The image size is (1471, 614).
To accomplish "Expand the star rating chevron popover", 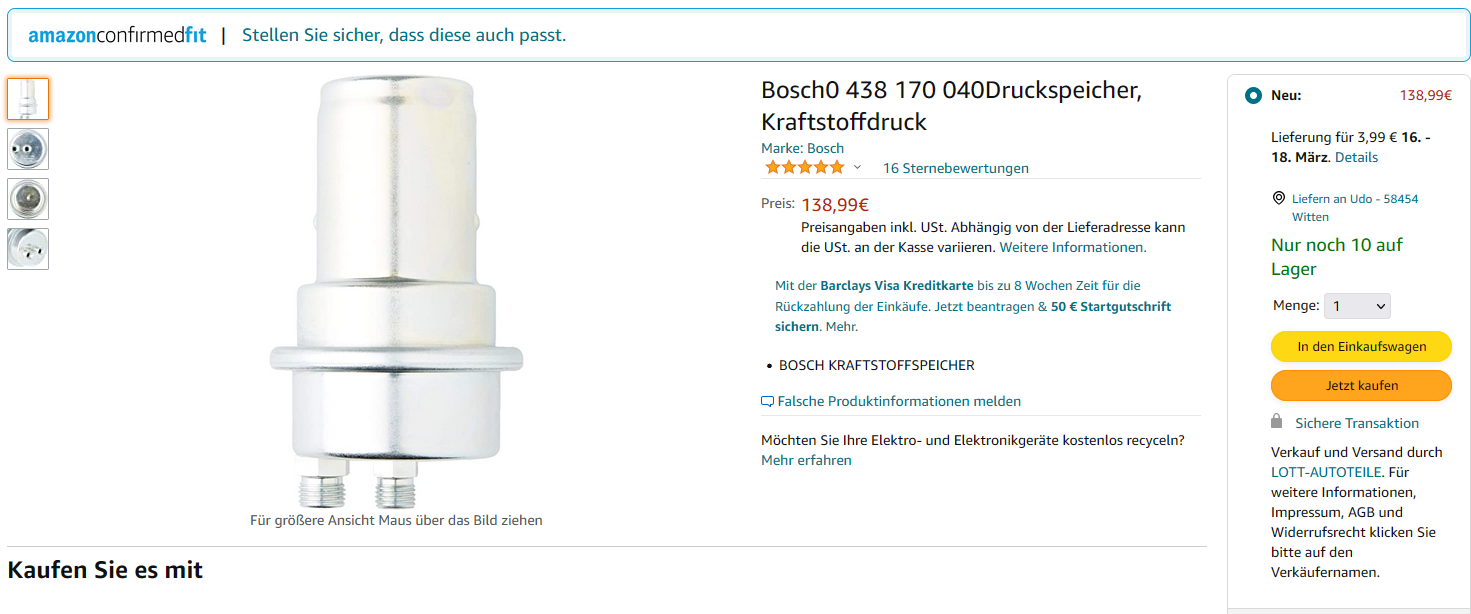I will tap(857, 167).
